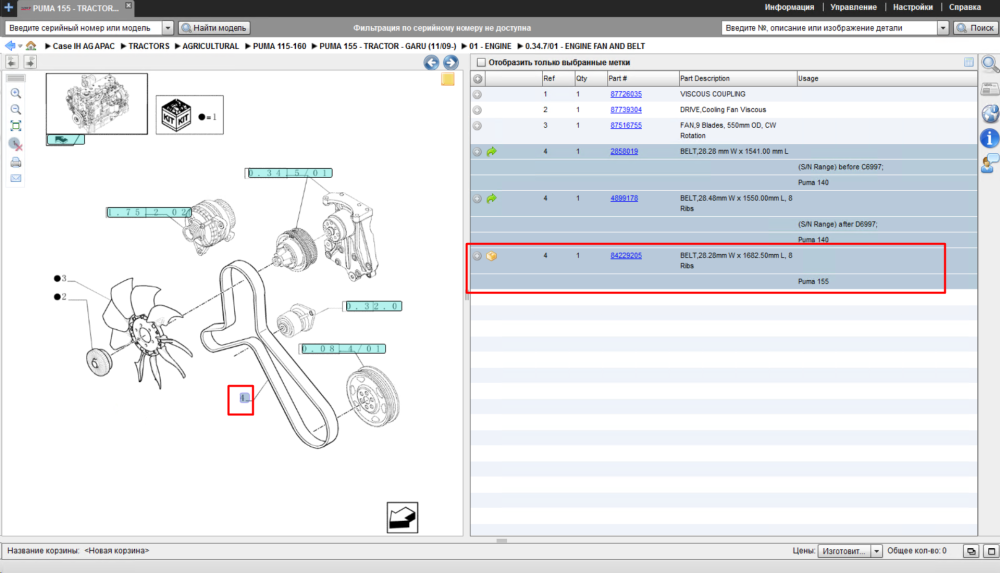1000x573 pixels.
Task: Add VISCOUS COUPLING row to cart
Action: (477, 94)
